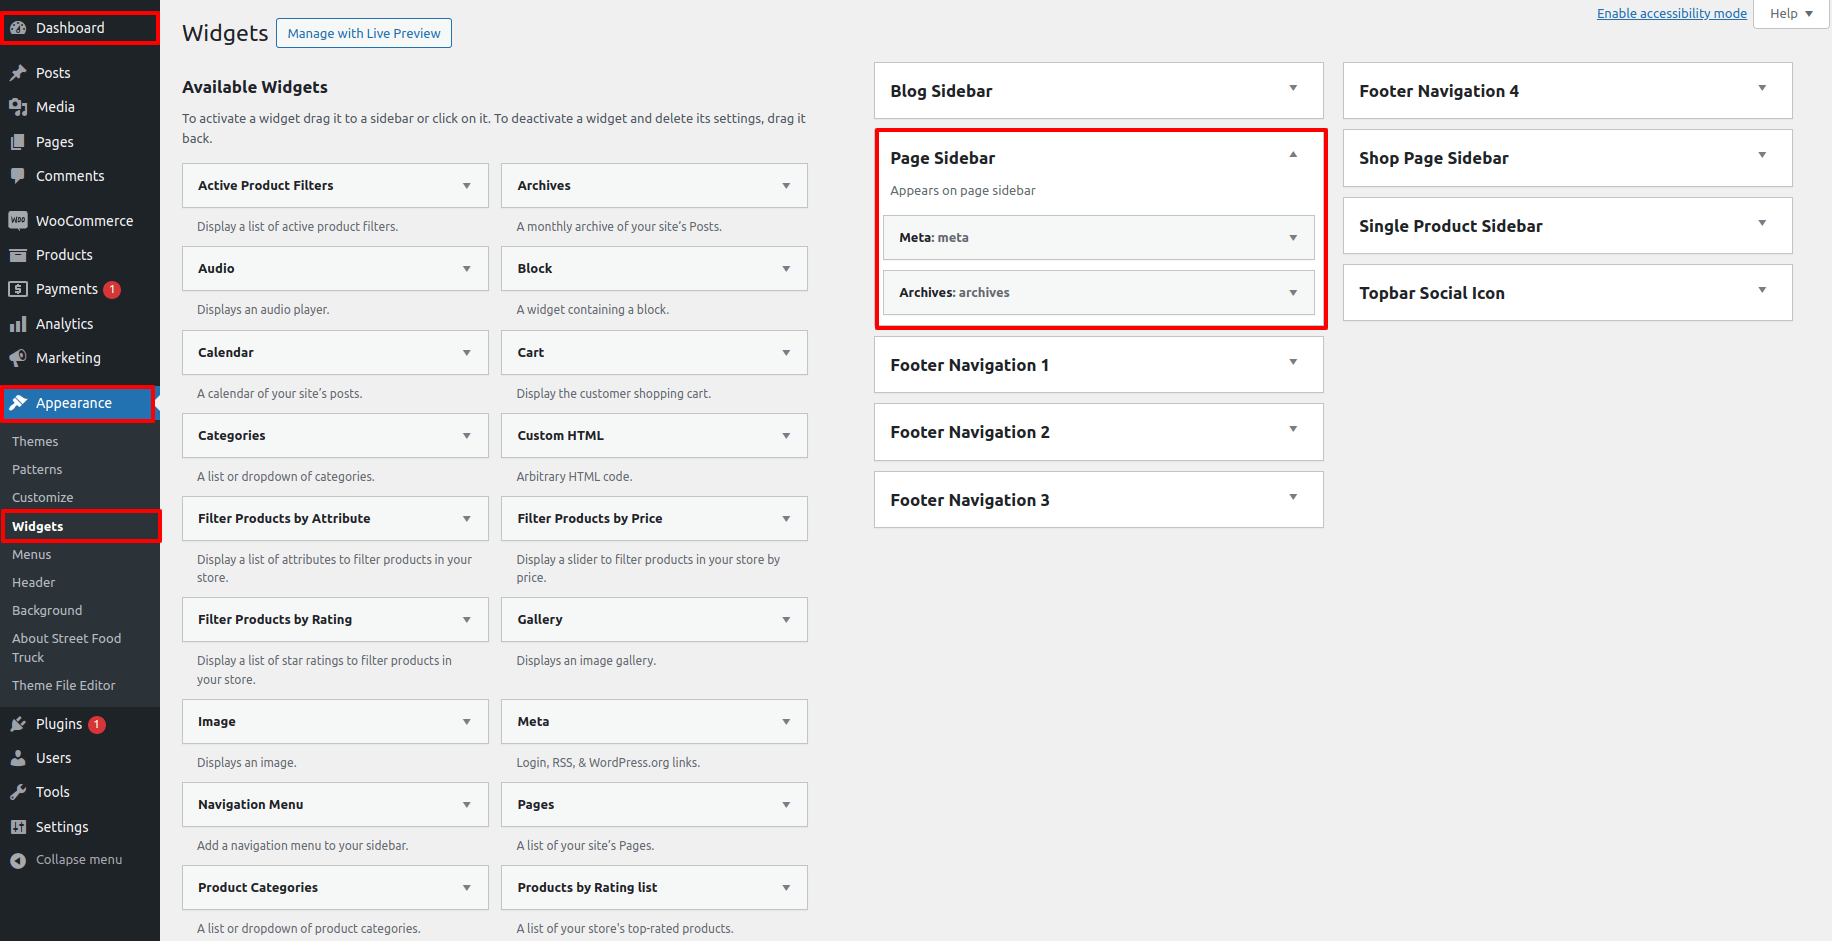Open the Menus submenu item
This screenshot has height=941, width=1832.
32,555
